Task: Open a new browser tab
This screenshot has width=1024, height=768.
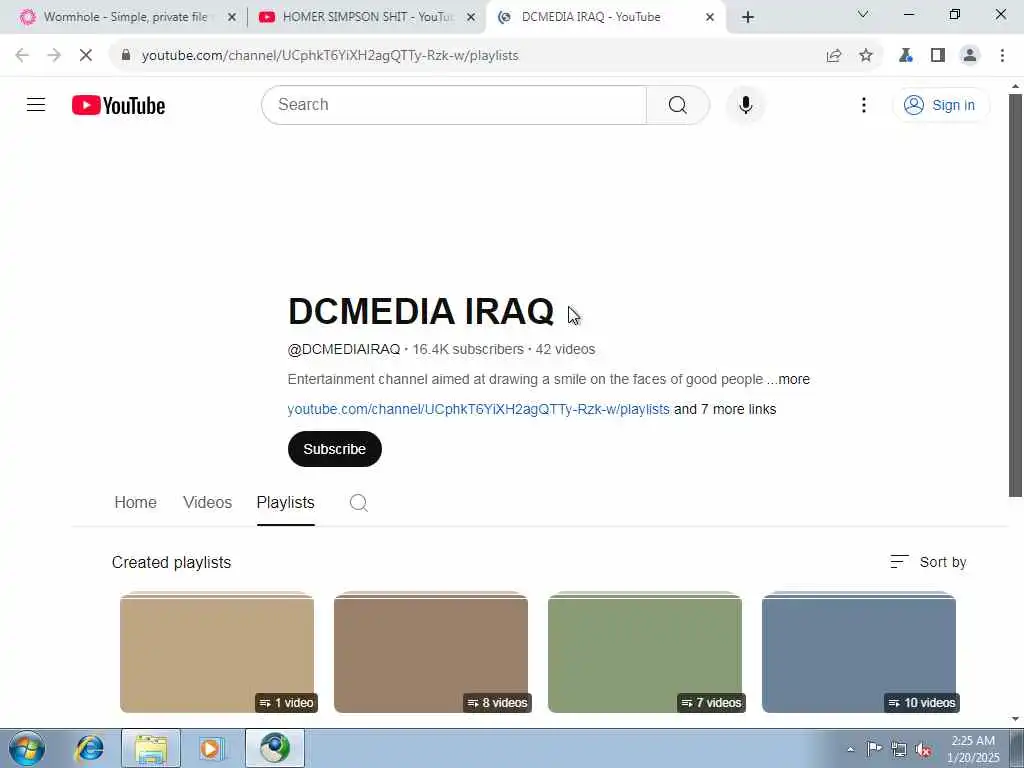Action: (748, 17)
